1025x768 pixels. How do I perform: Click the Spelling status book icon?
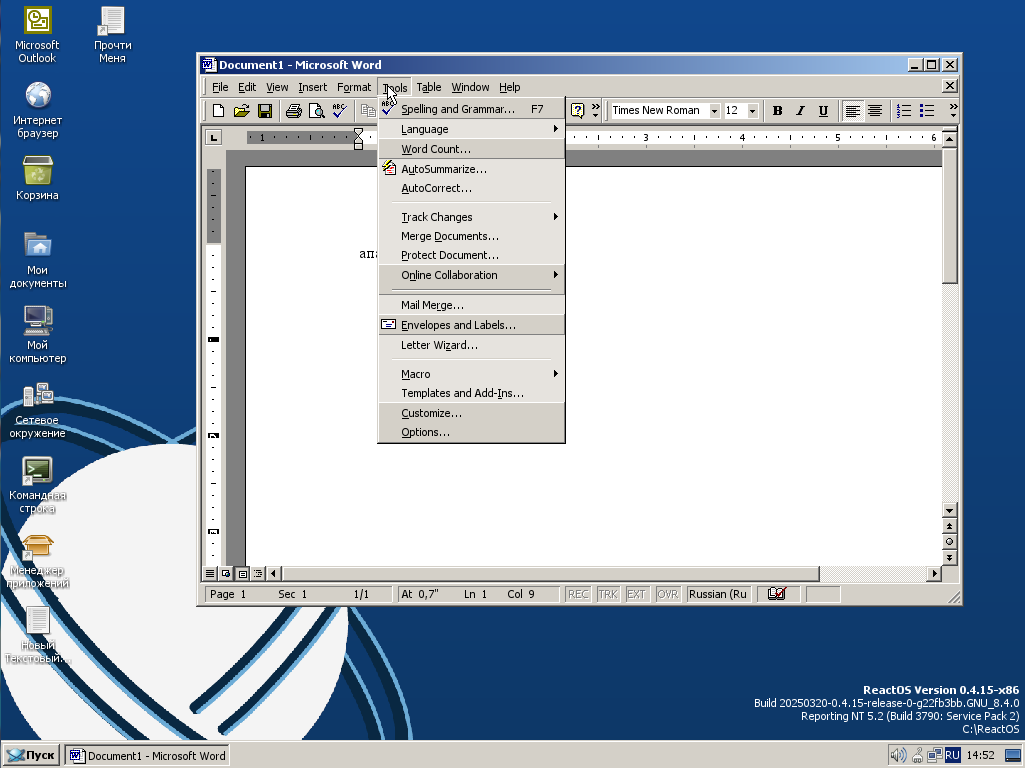(x=776, y=594)
